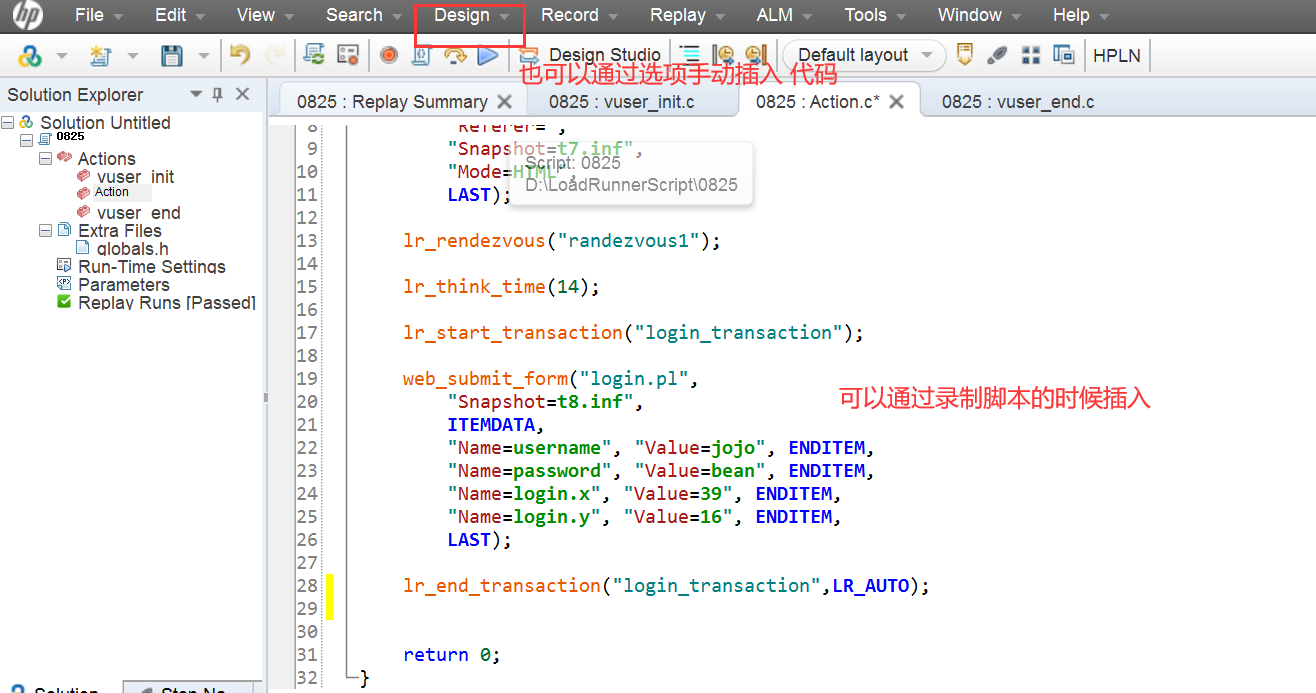This screenshot has width=1316, height=693.
Task: Collapse the Extra Files folder
Action: 45,230
